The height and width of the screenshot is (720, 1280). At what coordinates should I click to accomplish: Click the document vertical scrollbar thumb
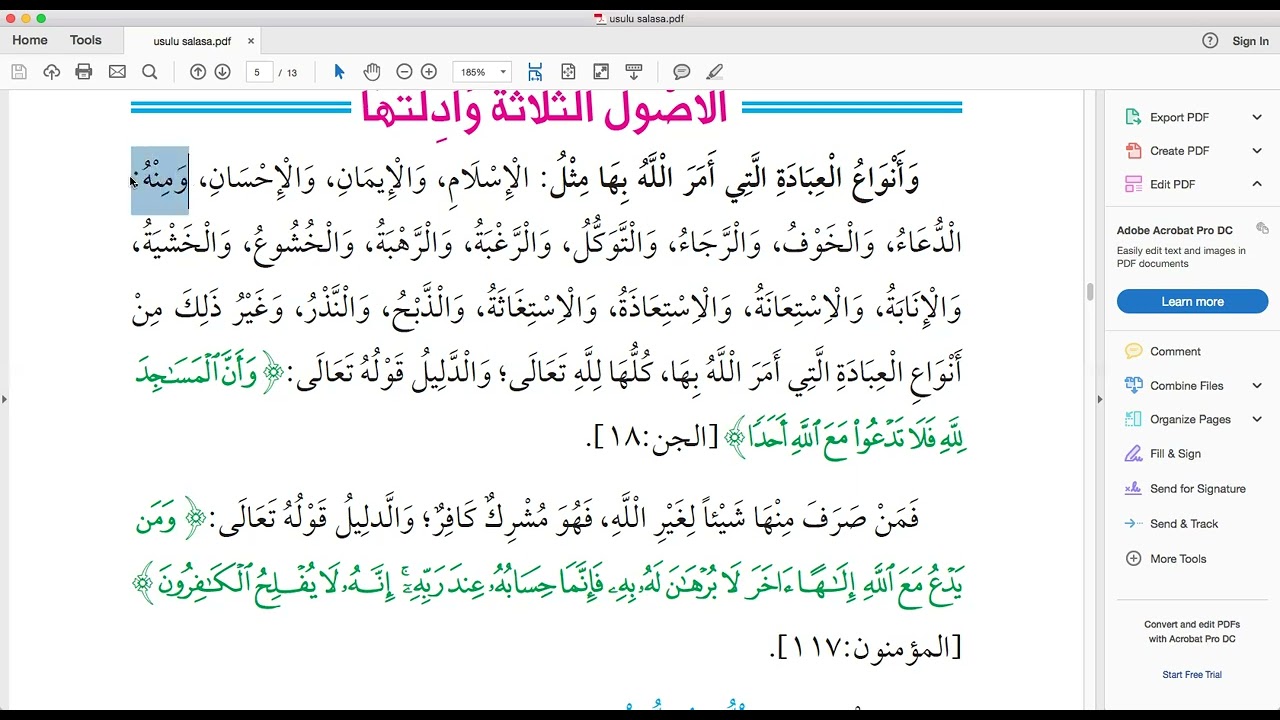pos(1090,292)
